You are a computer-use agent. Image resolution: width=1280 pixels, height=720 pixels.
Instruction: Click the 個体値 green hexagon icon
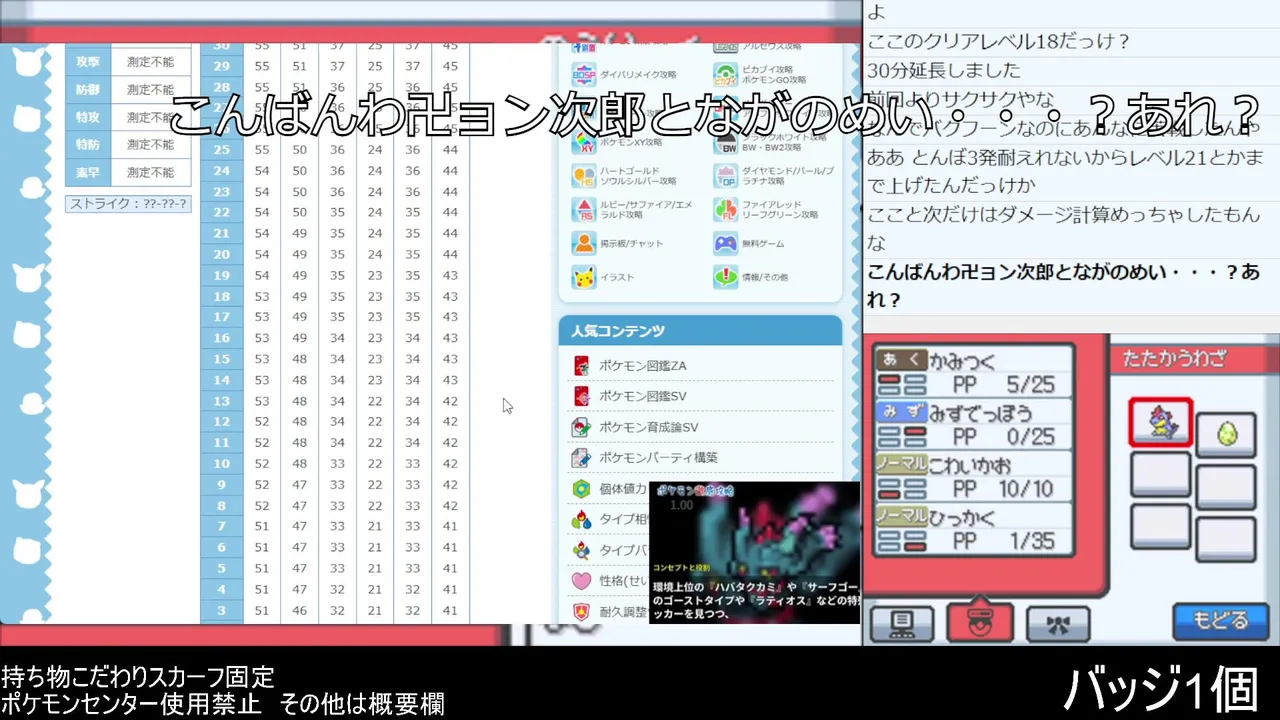click(x=581, y=489)
